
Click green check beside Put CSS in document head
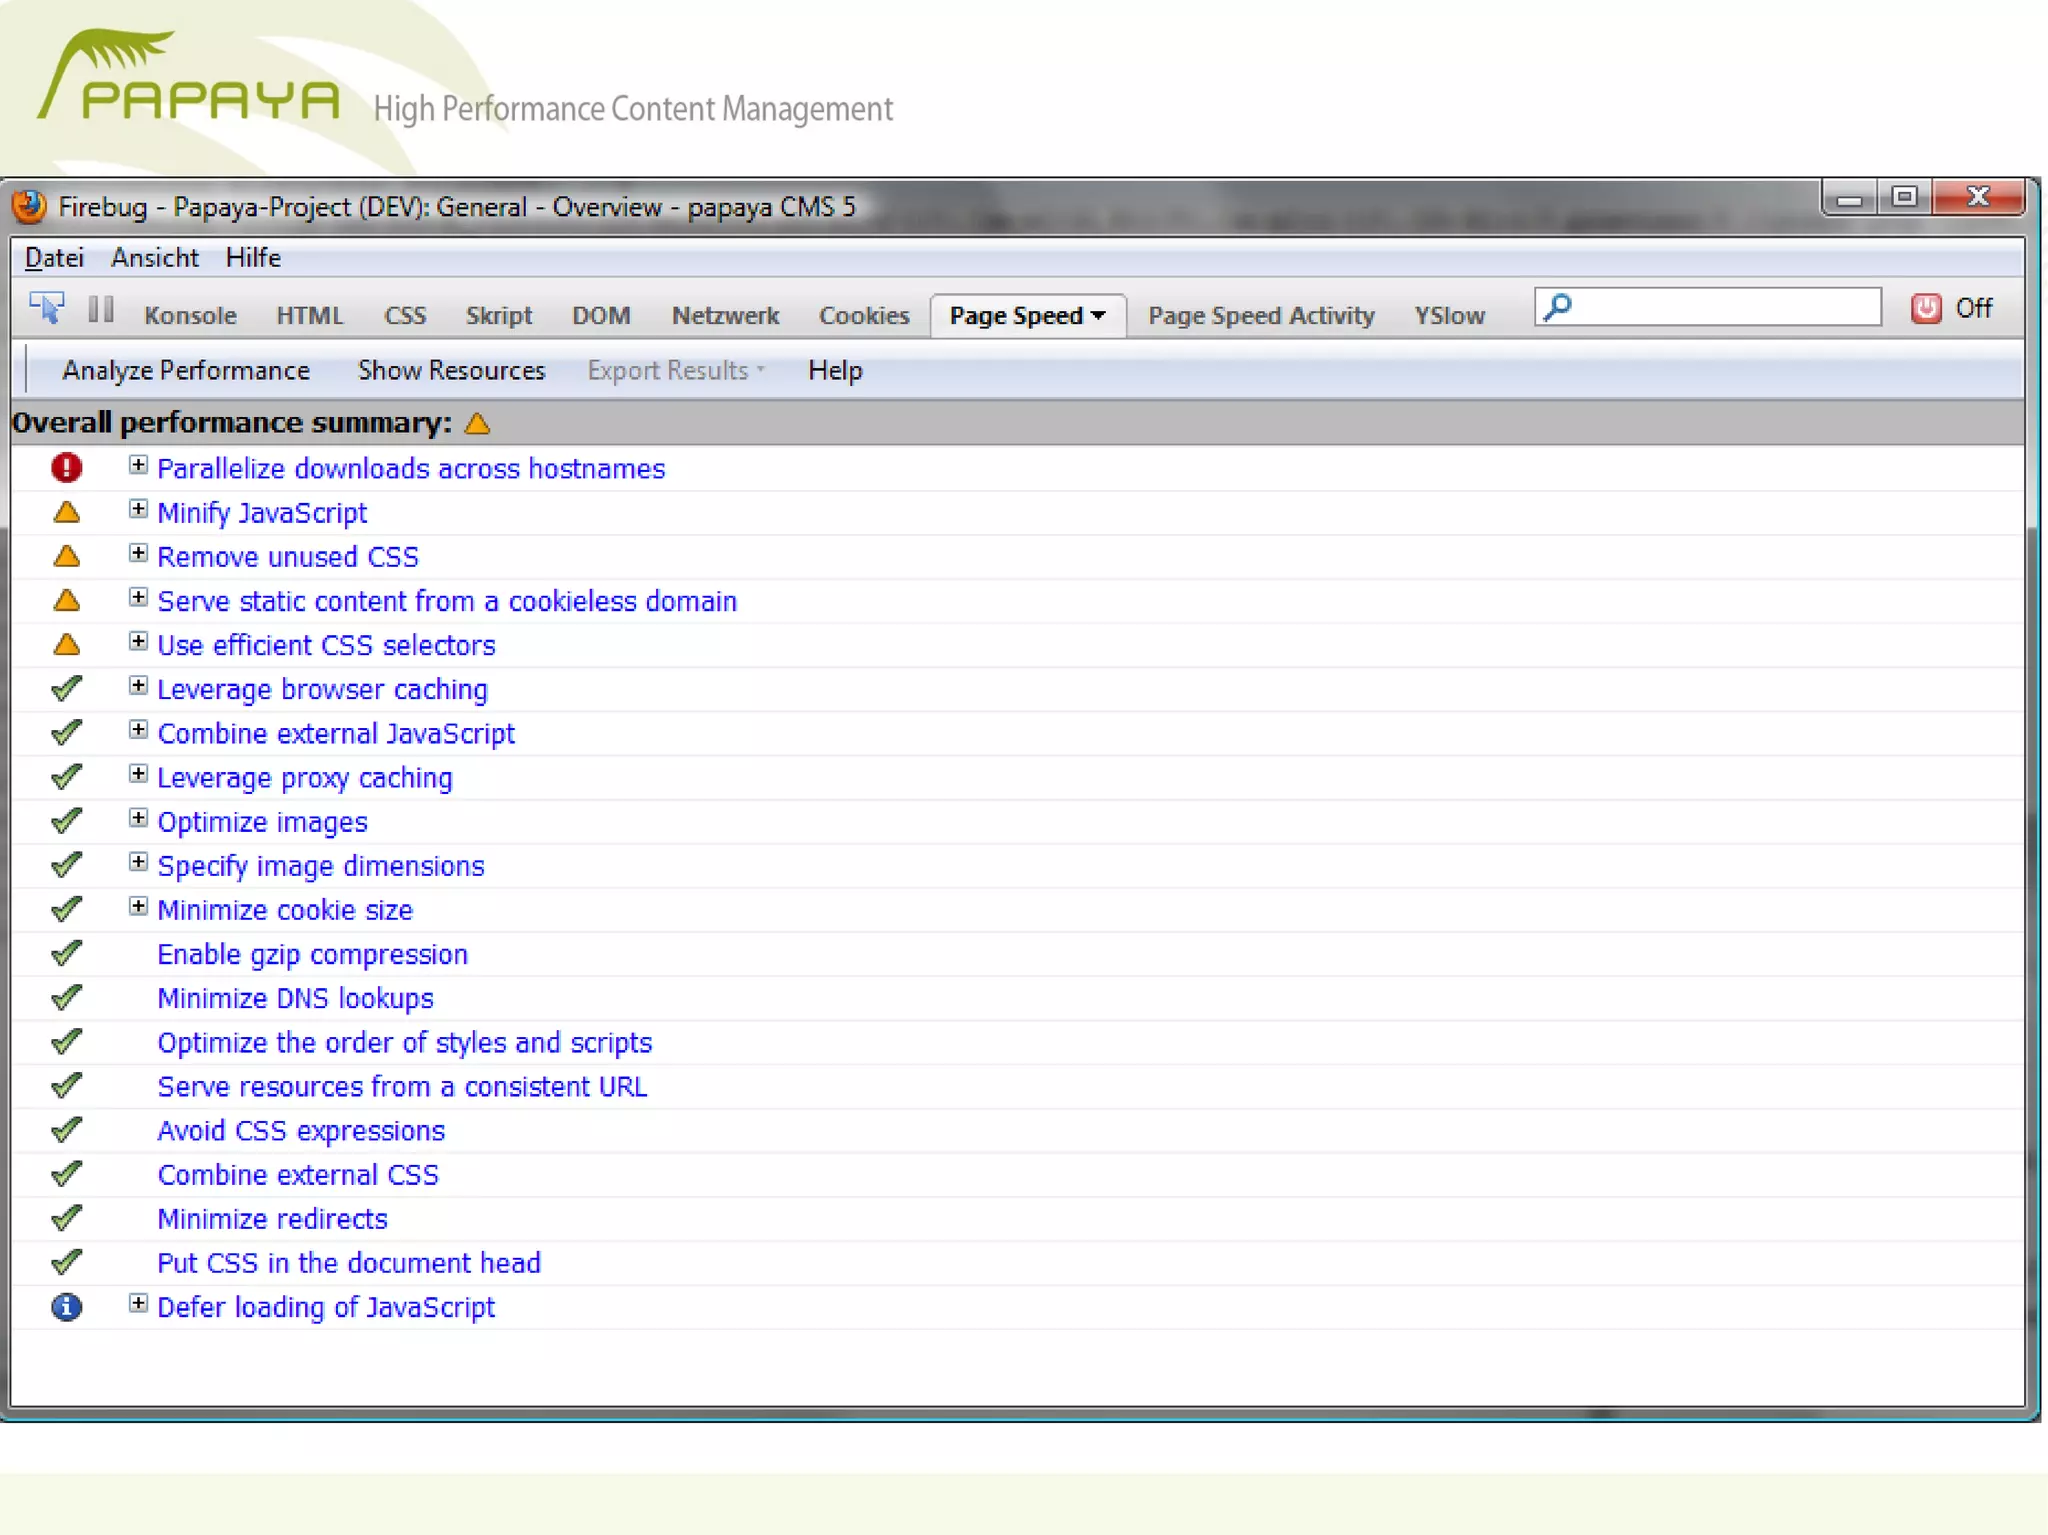click(67, 1261)
